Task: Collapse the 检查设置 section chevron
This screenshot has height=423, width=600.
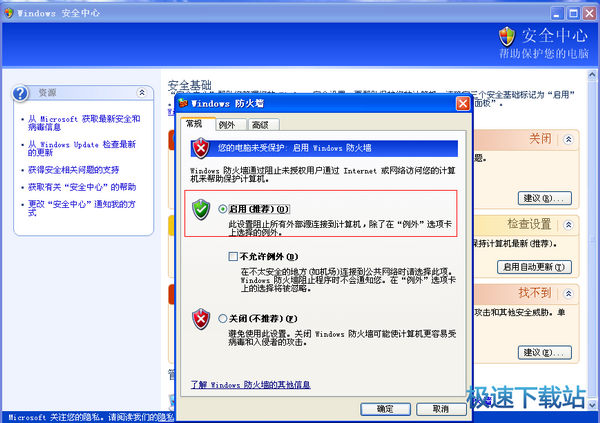Action: (x=568, y=225)
